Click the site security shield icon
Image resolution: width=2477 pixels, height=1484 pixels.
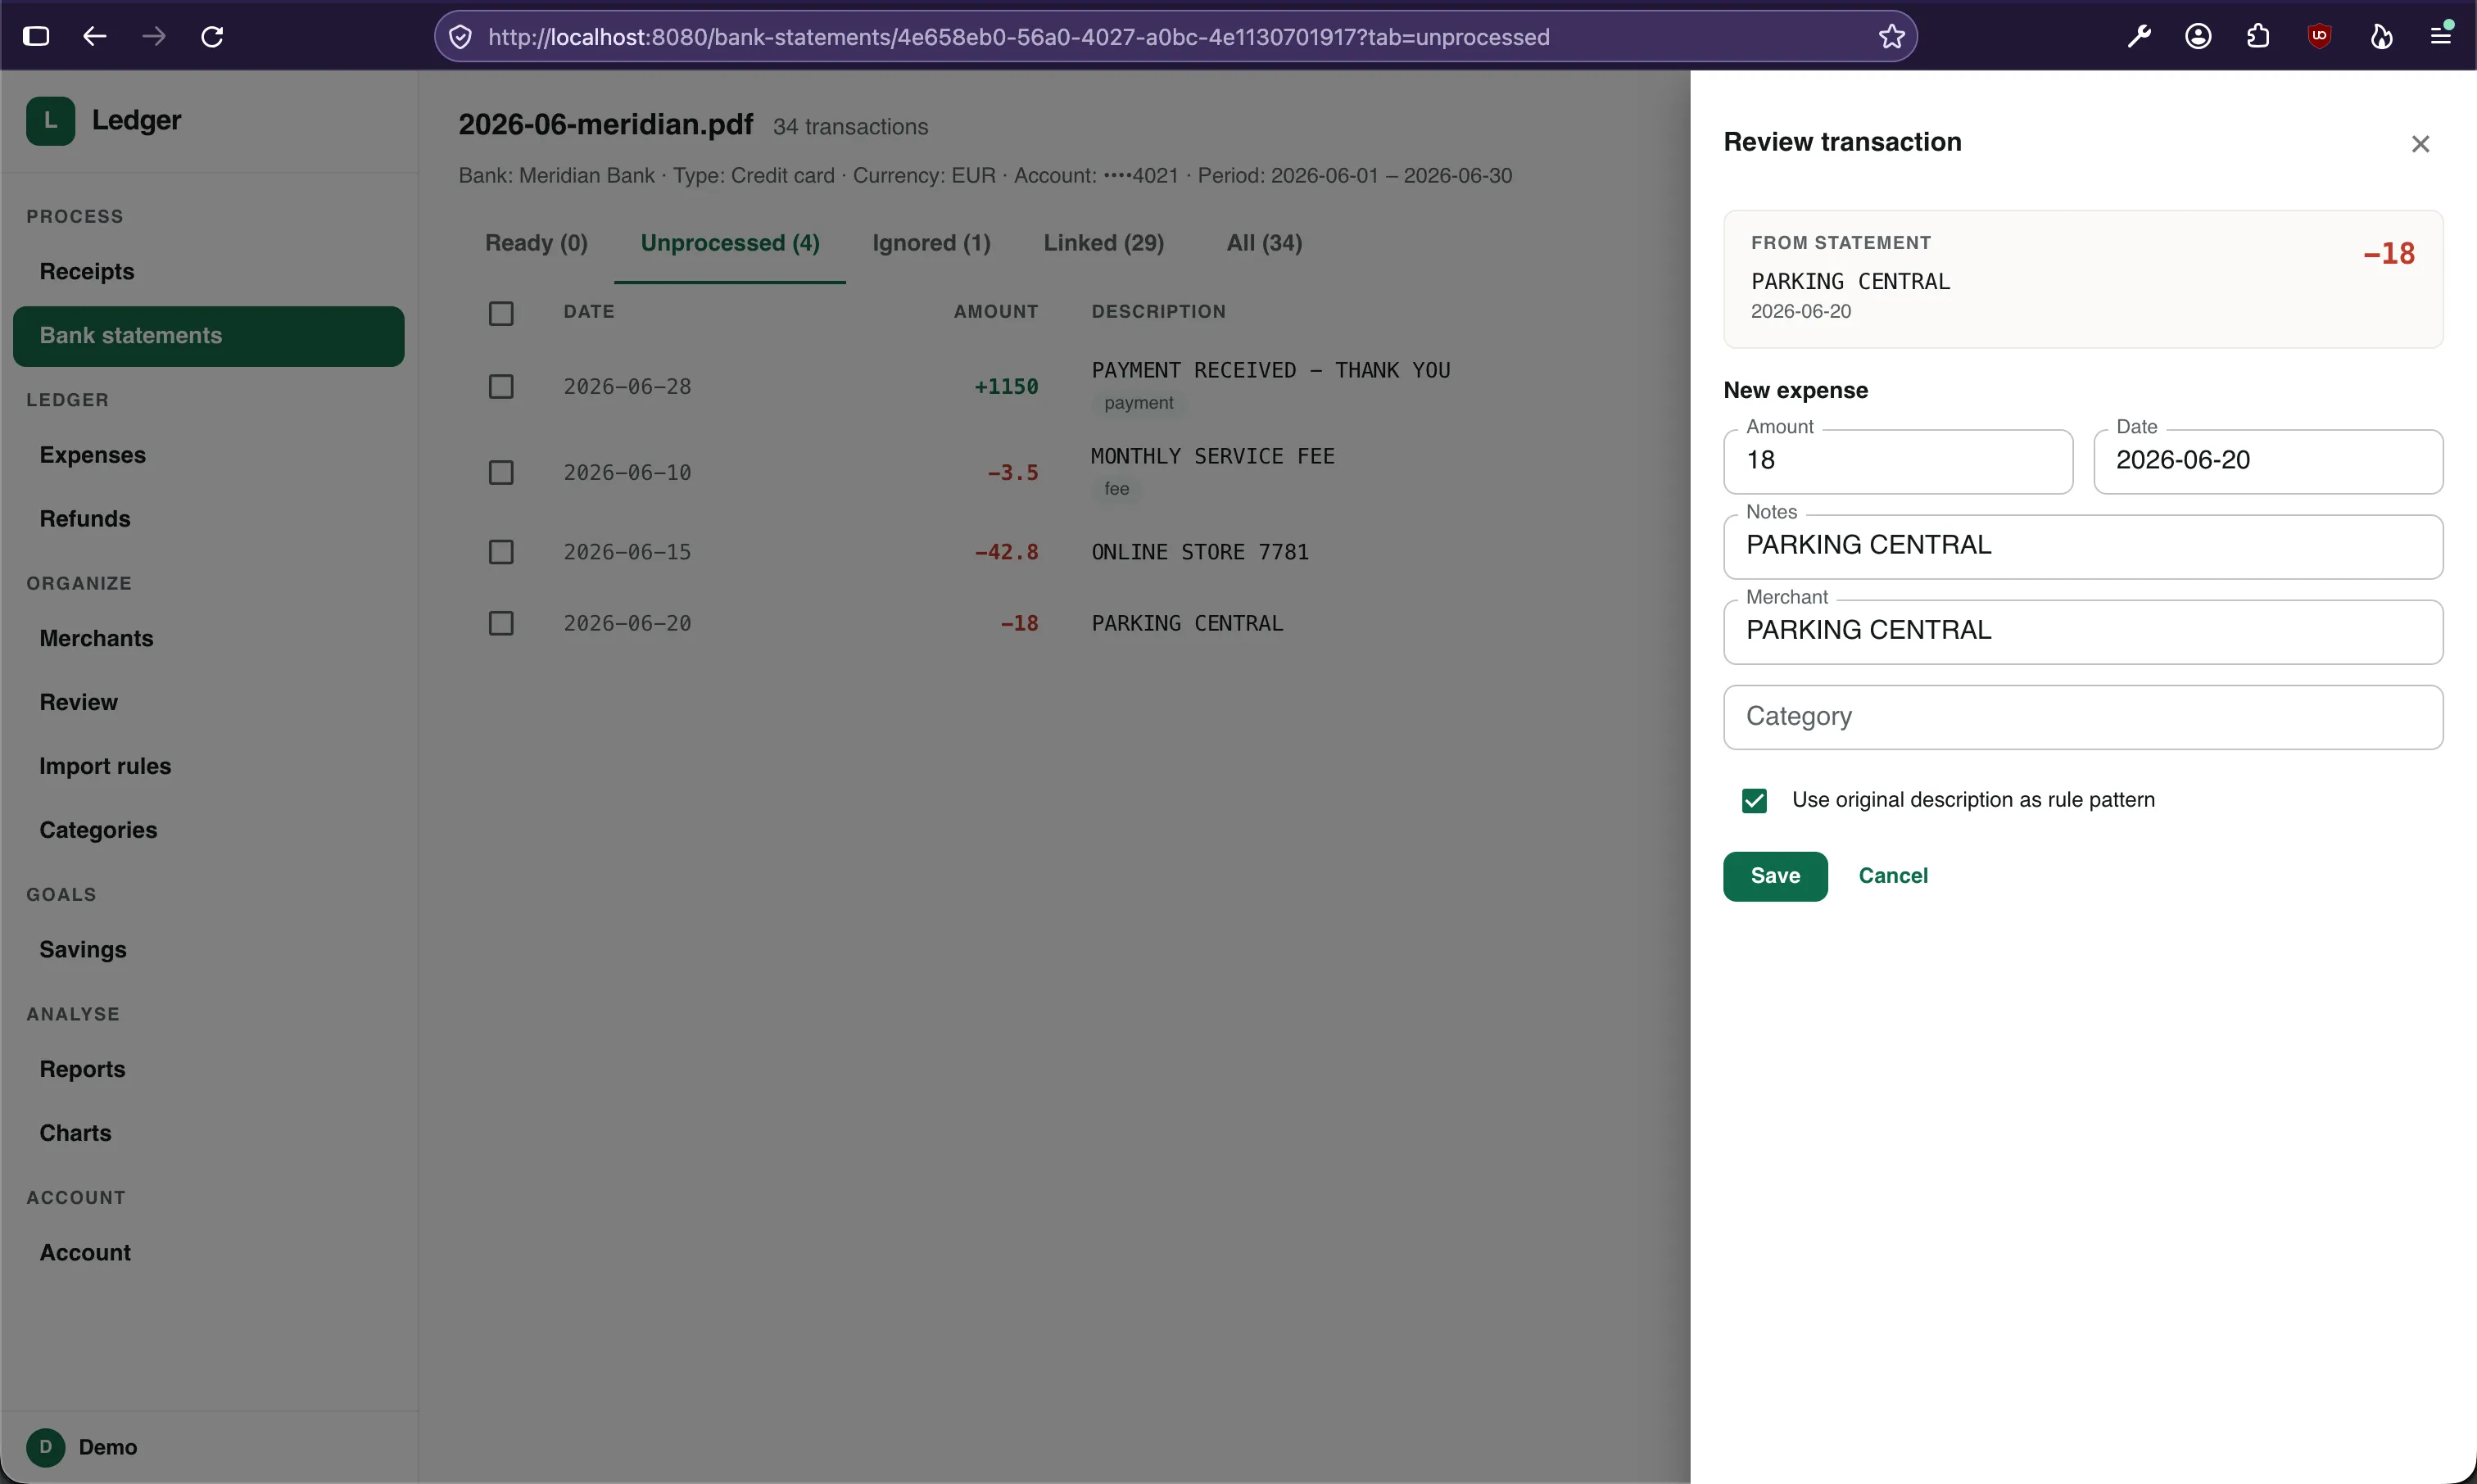(x=460, y=37)
